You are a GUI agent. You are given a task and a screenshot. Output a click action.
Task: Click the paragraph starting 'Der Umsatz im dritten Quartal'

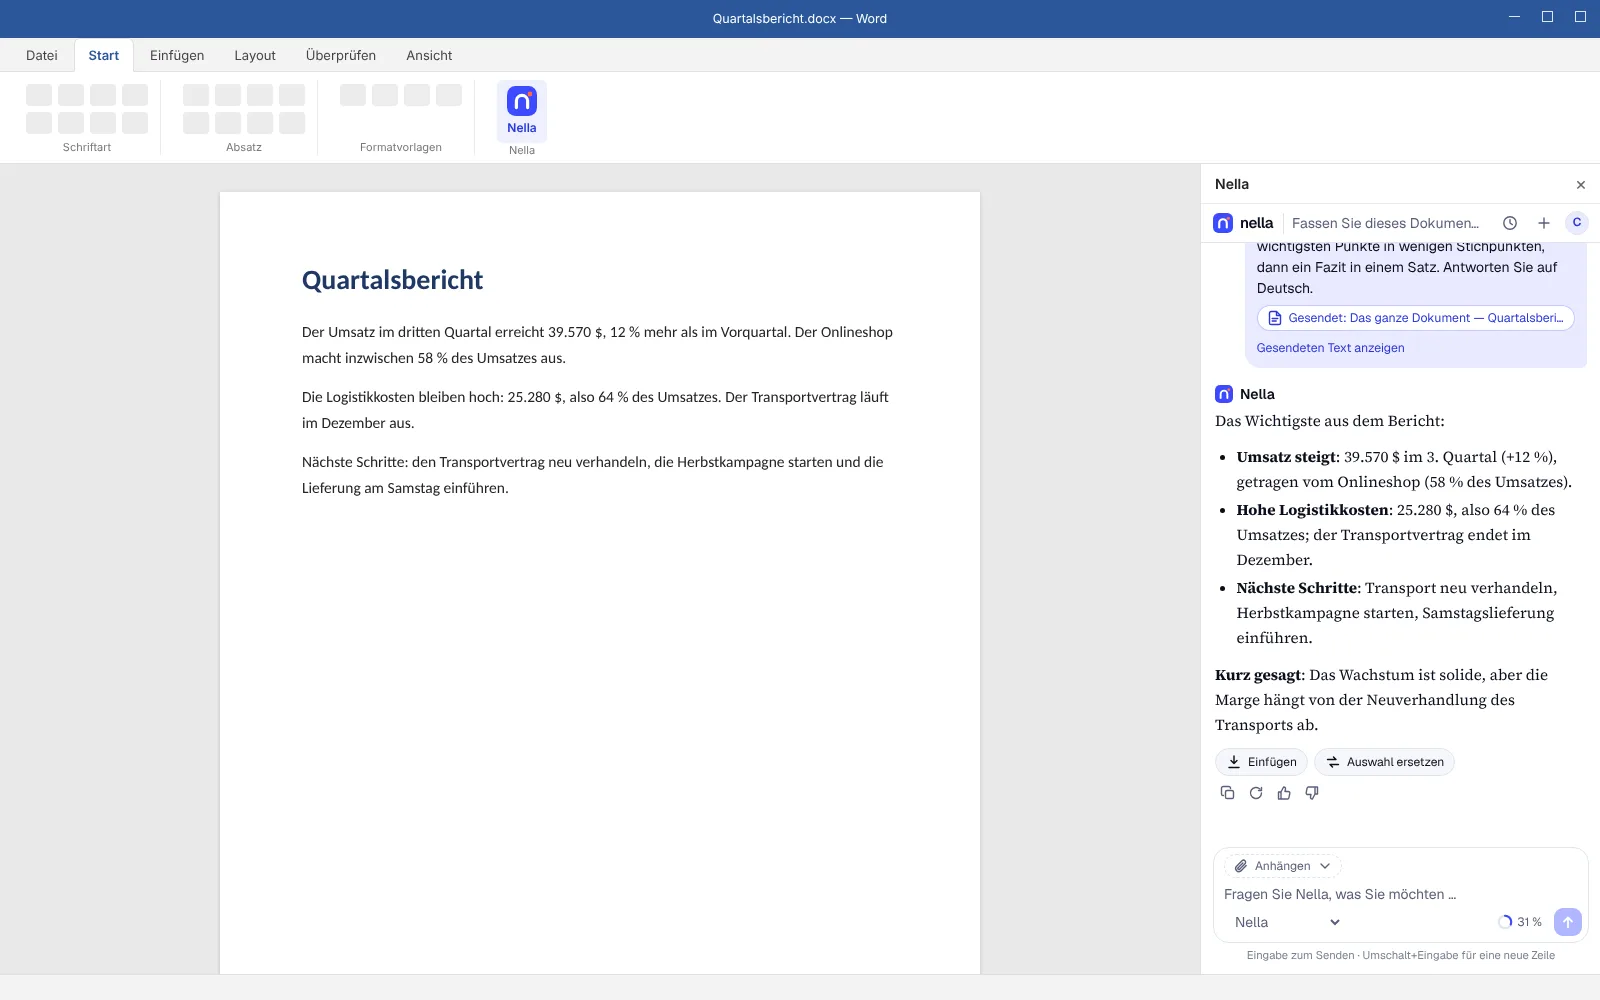[x=597, y=345]
